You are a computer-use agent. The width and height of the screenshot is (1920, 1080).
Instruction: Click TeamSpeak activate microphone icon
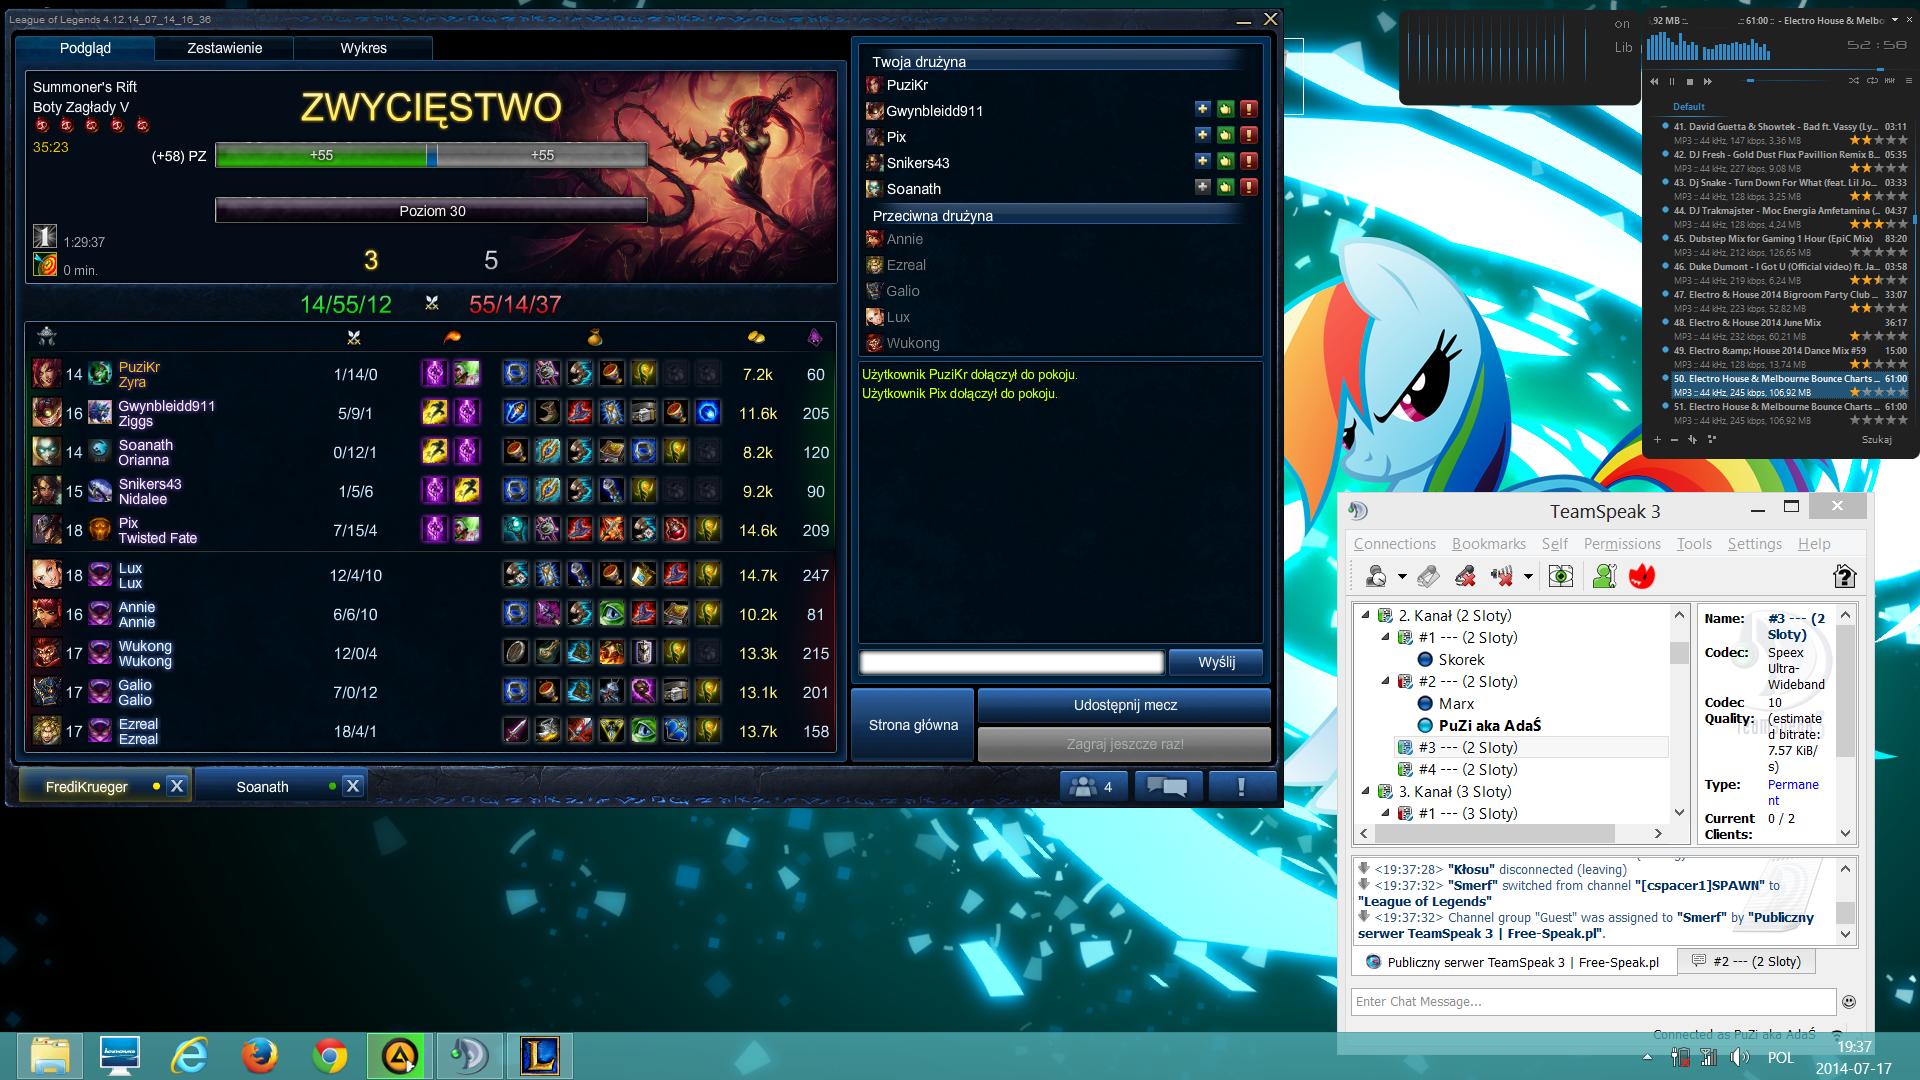pos(1427,576)
